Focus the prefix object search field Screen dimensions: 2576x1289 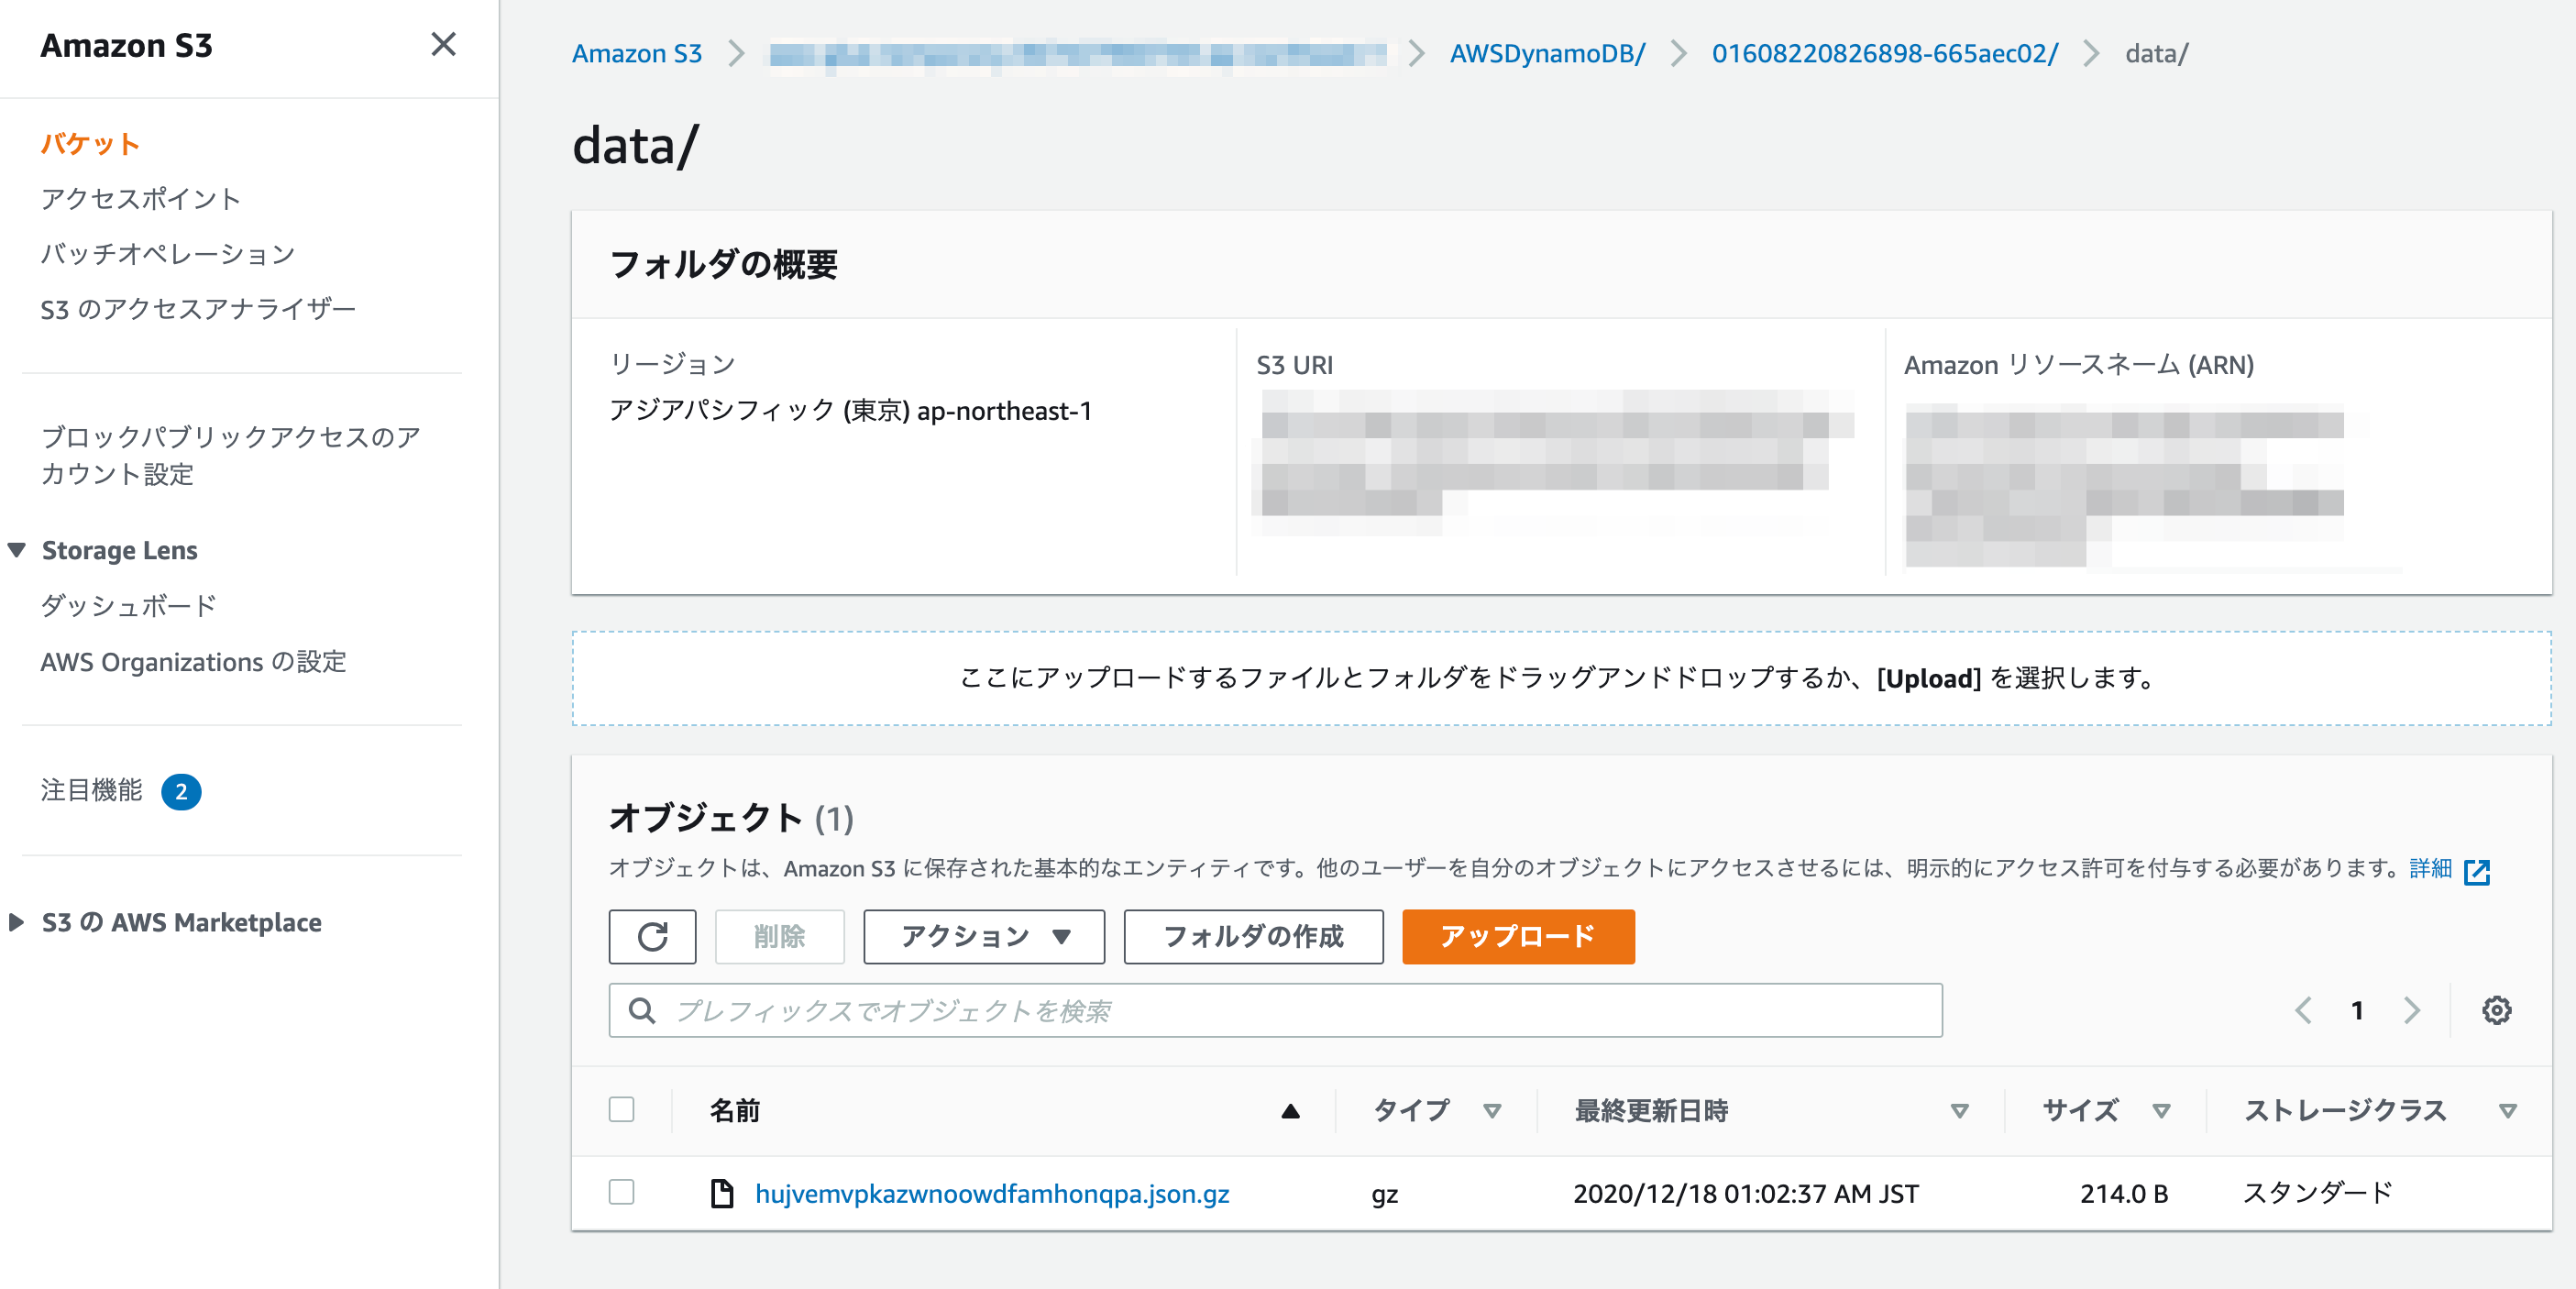(1275, 1010)
